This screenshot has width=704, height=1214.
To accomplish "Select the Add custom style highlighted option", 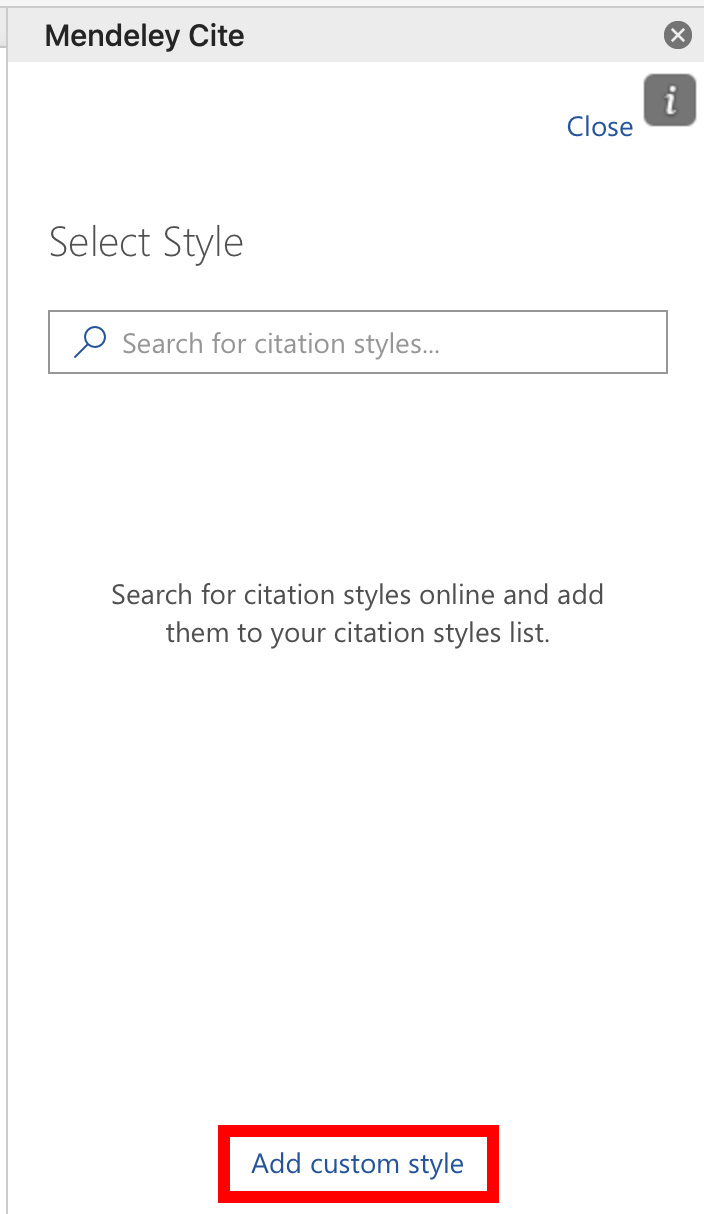I will [x=357, y=1163].
